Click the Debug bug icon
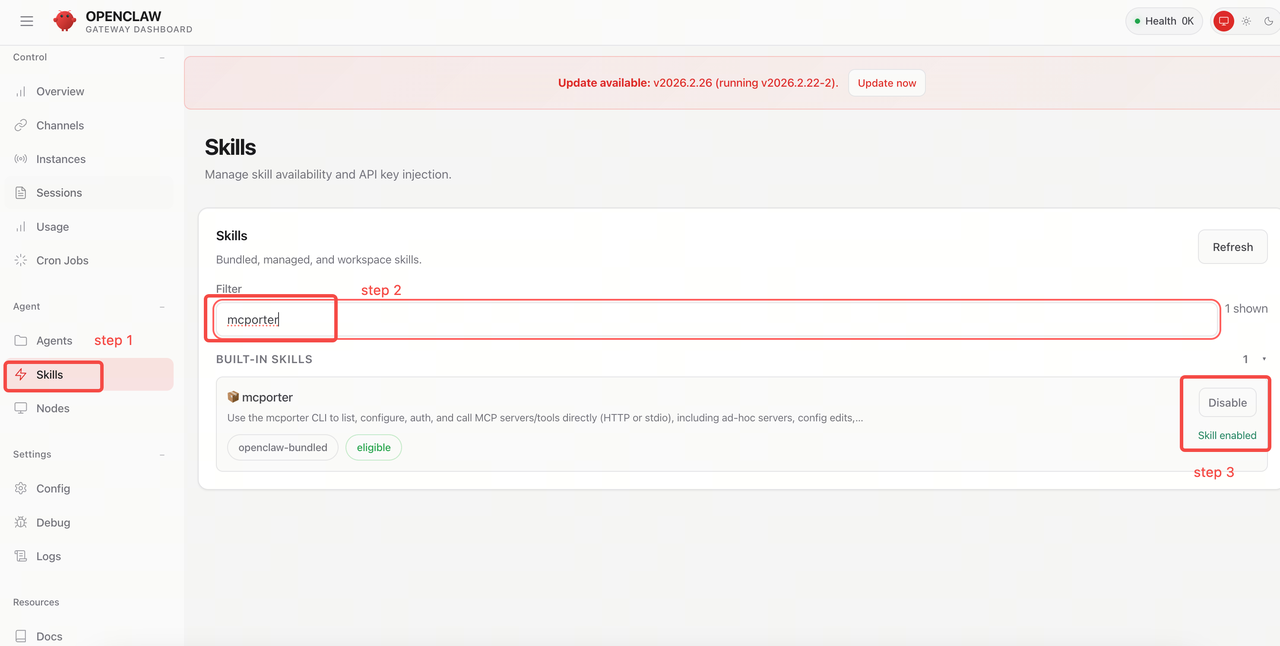This screenshot has height=646, width=1280. coord(21,522)
